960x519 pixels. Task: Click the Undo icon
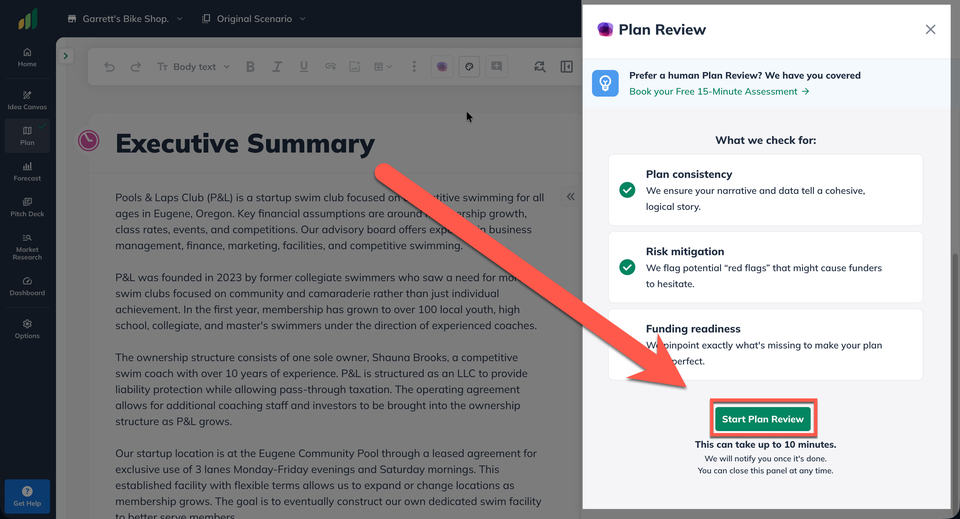[x=109, y=67]
